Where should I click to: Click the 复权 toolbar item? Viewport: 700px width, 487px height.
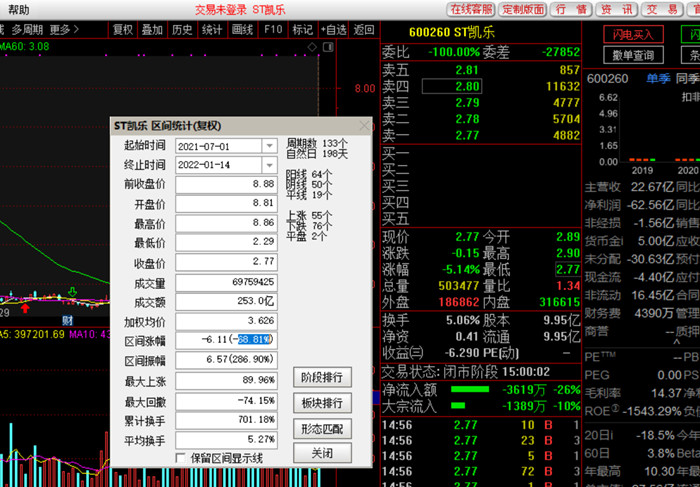(x=123, y=30)
